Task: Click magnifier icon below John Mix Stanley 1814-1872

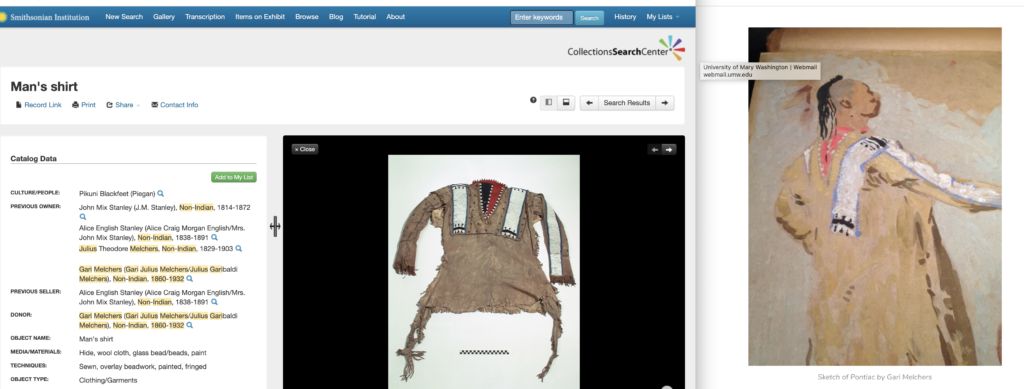Action: pos(82,217)
